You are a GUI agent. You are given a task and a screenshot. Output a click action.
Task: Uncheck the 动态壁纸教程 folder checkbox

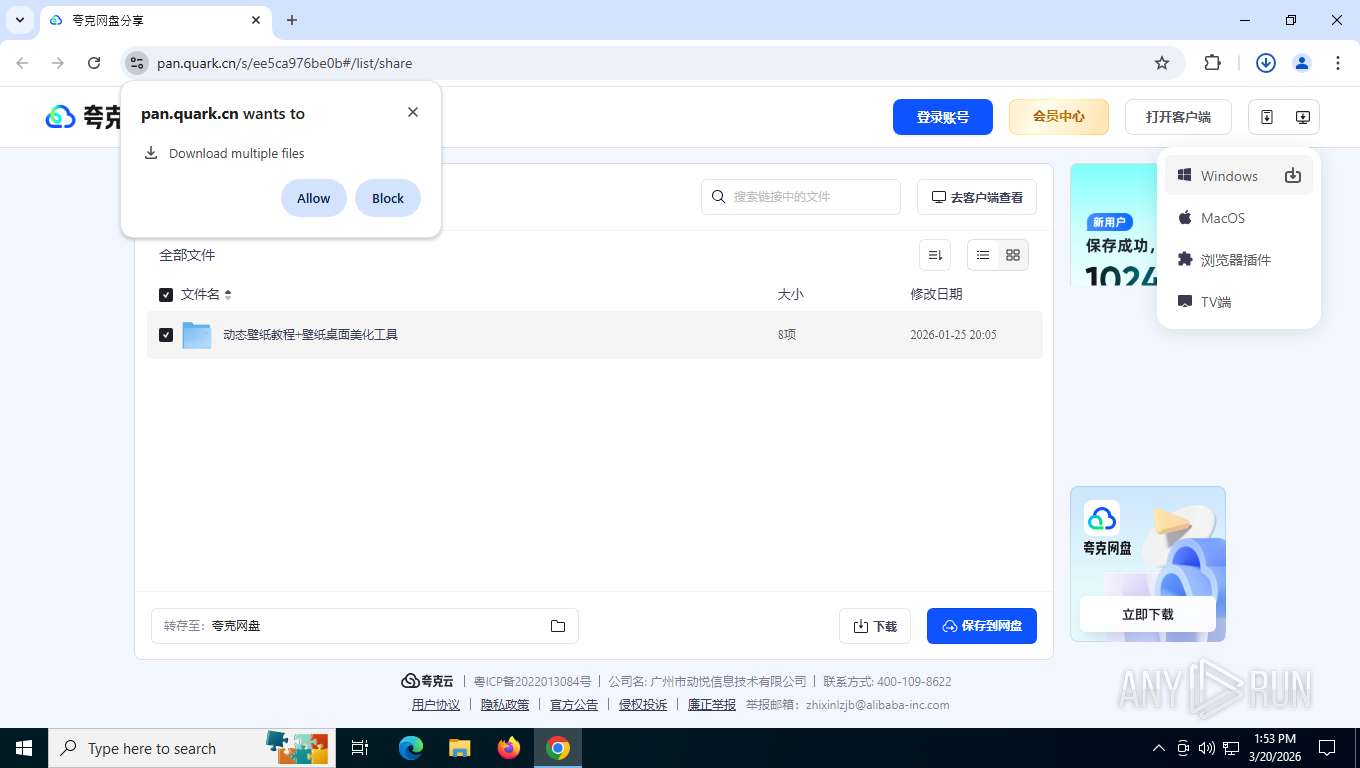[x=166, y=335]
